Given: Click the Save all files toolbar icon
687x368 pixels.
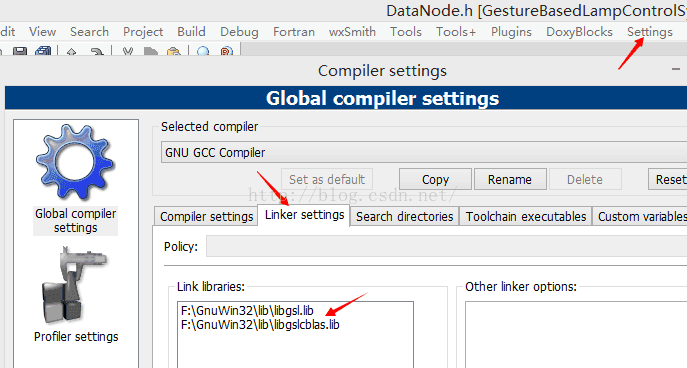Looking at the screenshot, I should 43,52.
